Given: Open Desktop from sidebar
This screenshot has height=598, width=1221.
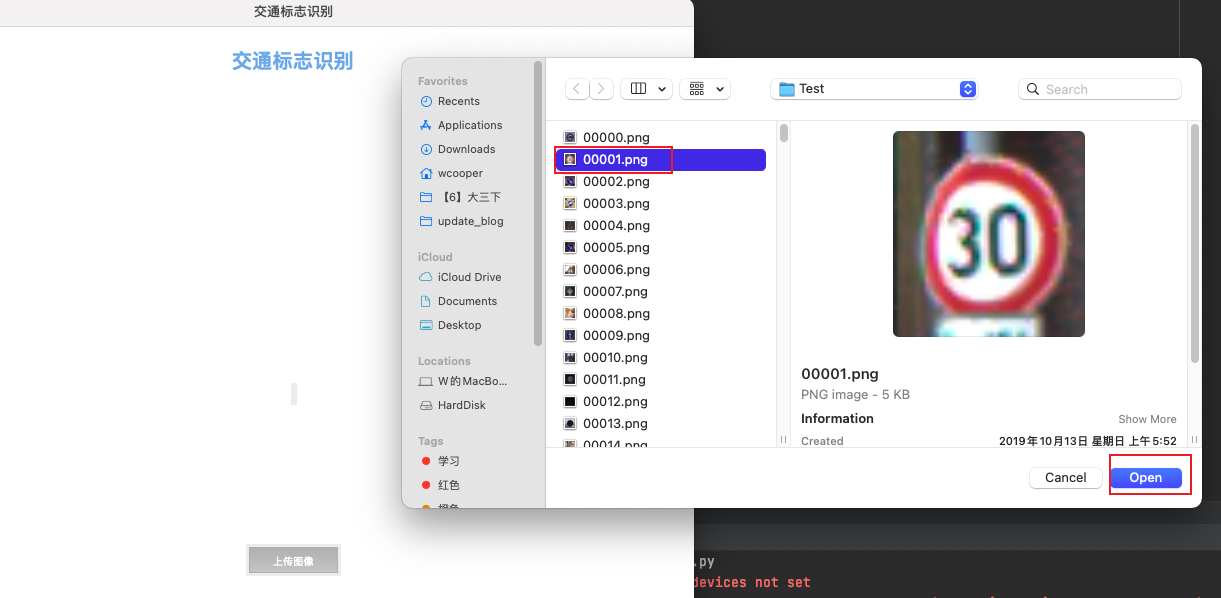Looking at the screenshot, I should (x=459, y=325).
